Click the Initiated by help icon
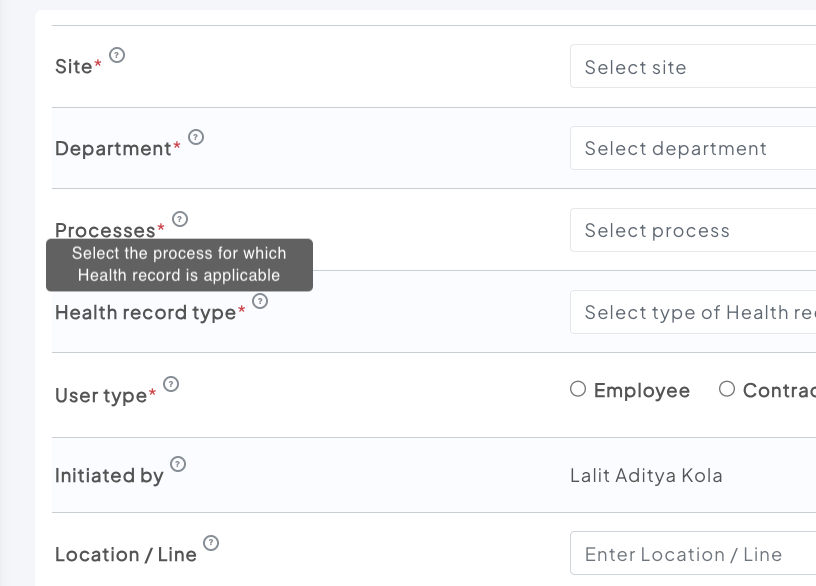The width and height of the screenshot is (816, 586). click(x=178, y=463)
